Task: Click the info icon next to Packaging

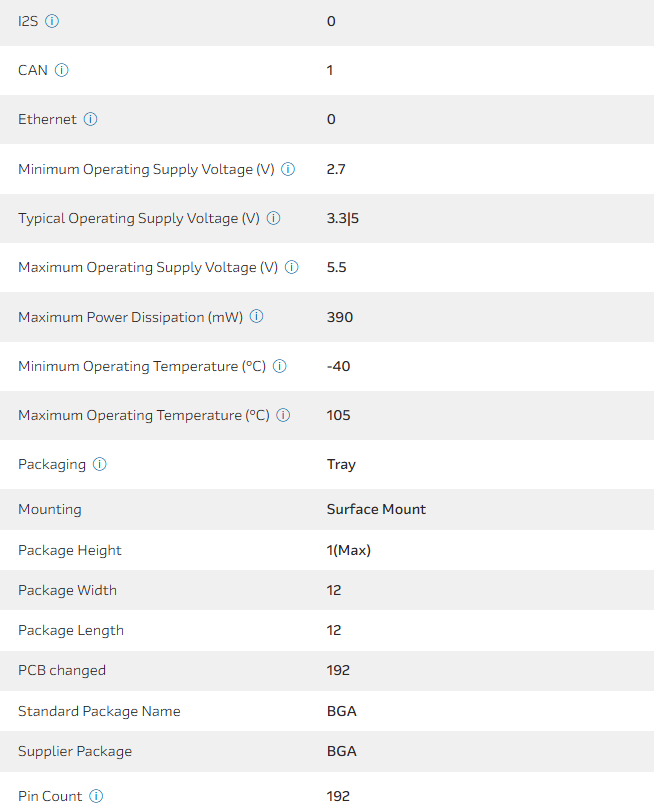Action: point(100,464)
